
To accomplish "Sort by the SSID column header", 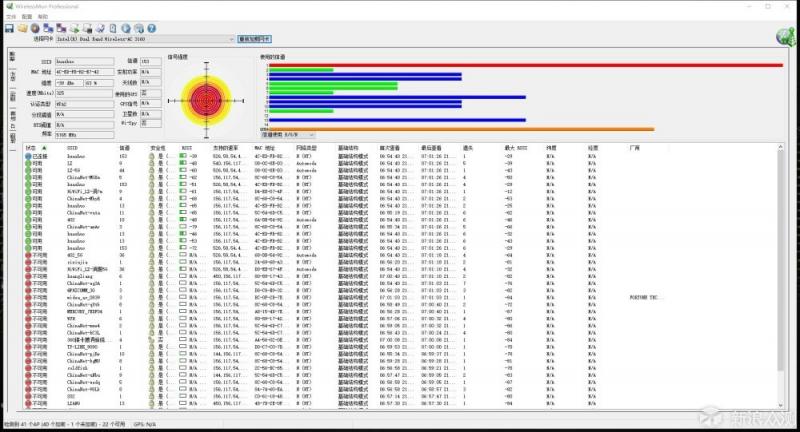I will tap(72, 148).
